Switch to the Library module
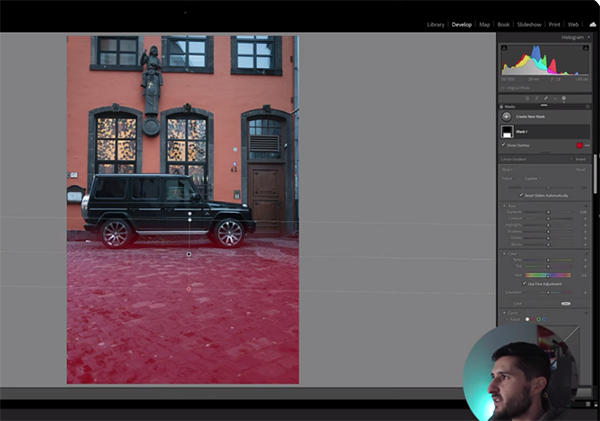The width and height of the screenshot is (600, 421). [435, 24]
